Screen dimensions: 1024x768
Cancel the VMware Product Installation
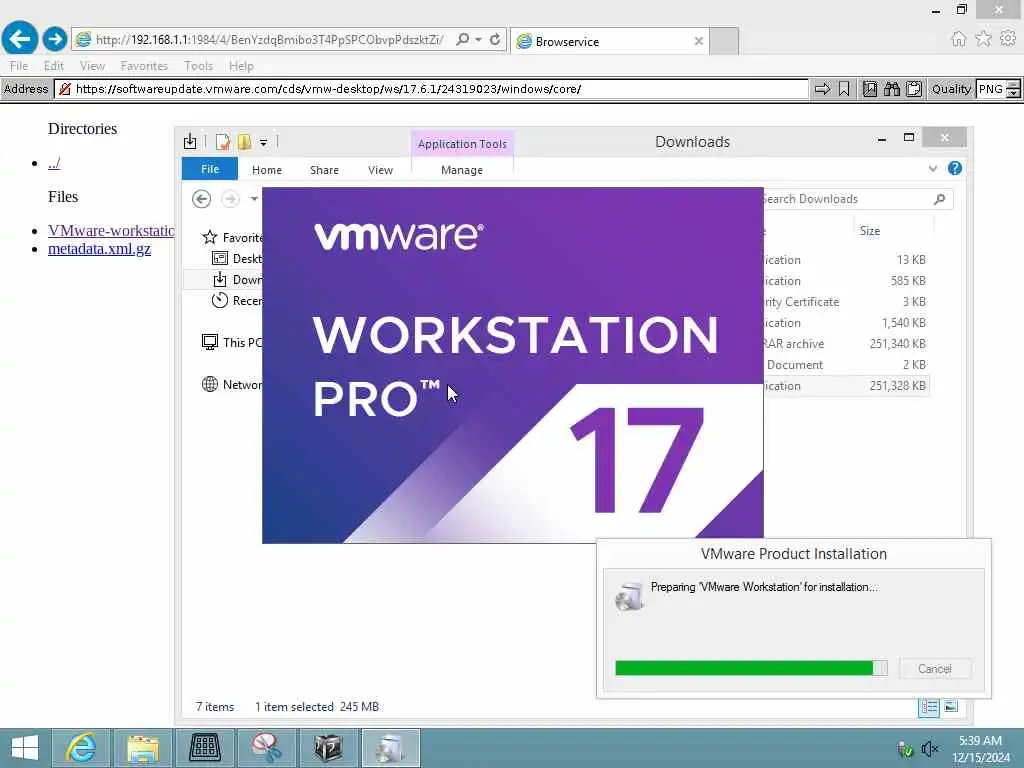point(935,669)
